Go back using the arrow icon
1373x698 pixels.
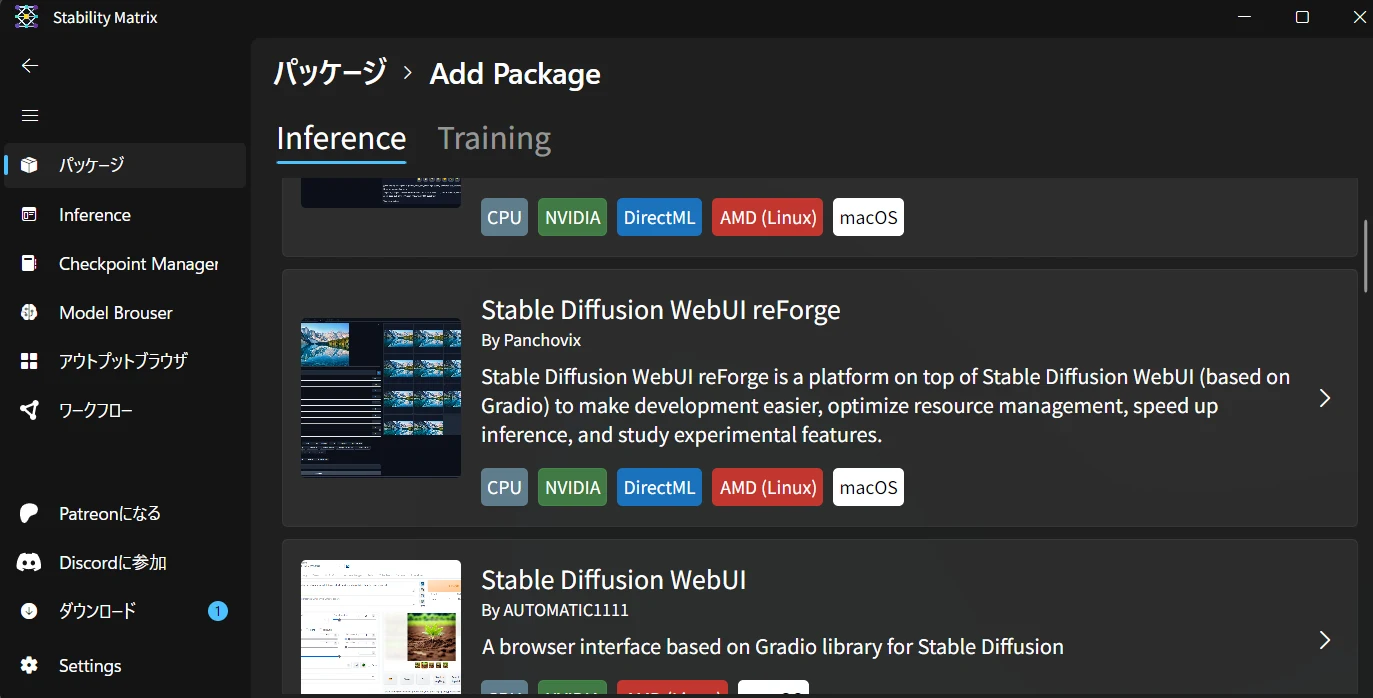point(30,65)
